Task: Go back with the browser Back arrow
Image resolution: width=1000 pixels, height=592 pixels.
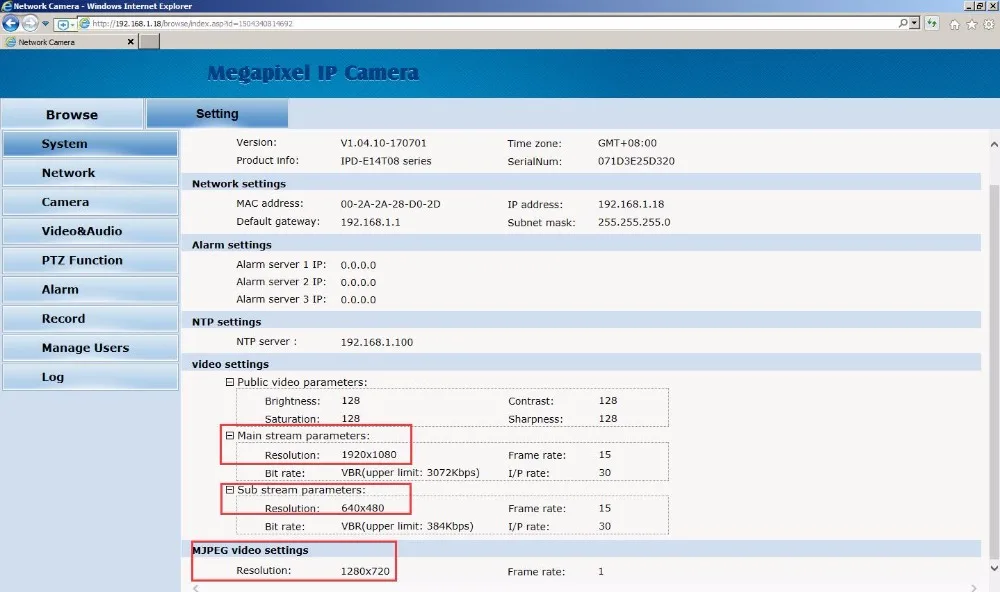Action: tap(10, 24)
